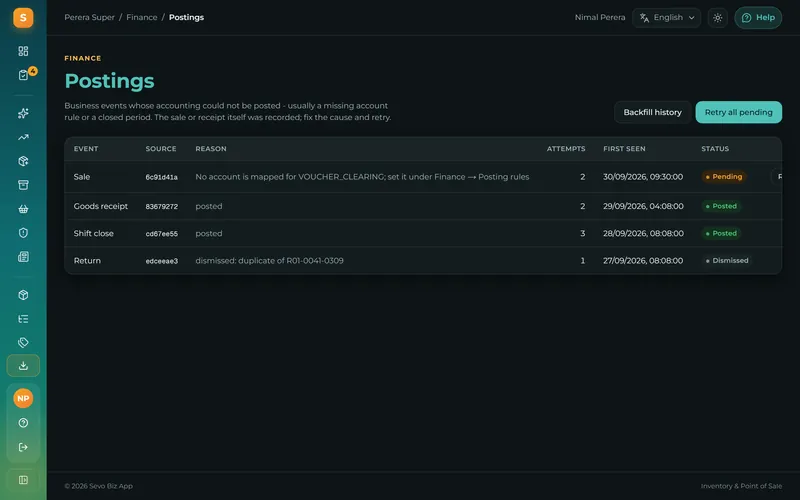This screenshot has width=800, height=500.
Task: Click source ID edceeae3
Action: point(161,261)
